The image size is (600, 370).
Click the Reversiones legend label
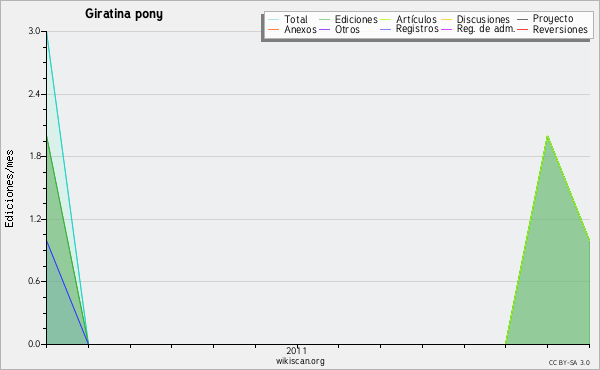coord(560,29)
